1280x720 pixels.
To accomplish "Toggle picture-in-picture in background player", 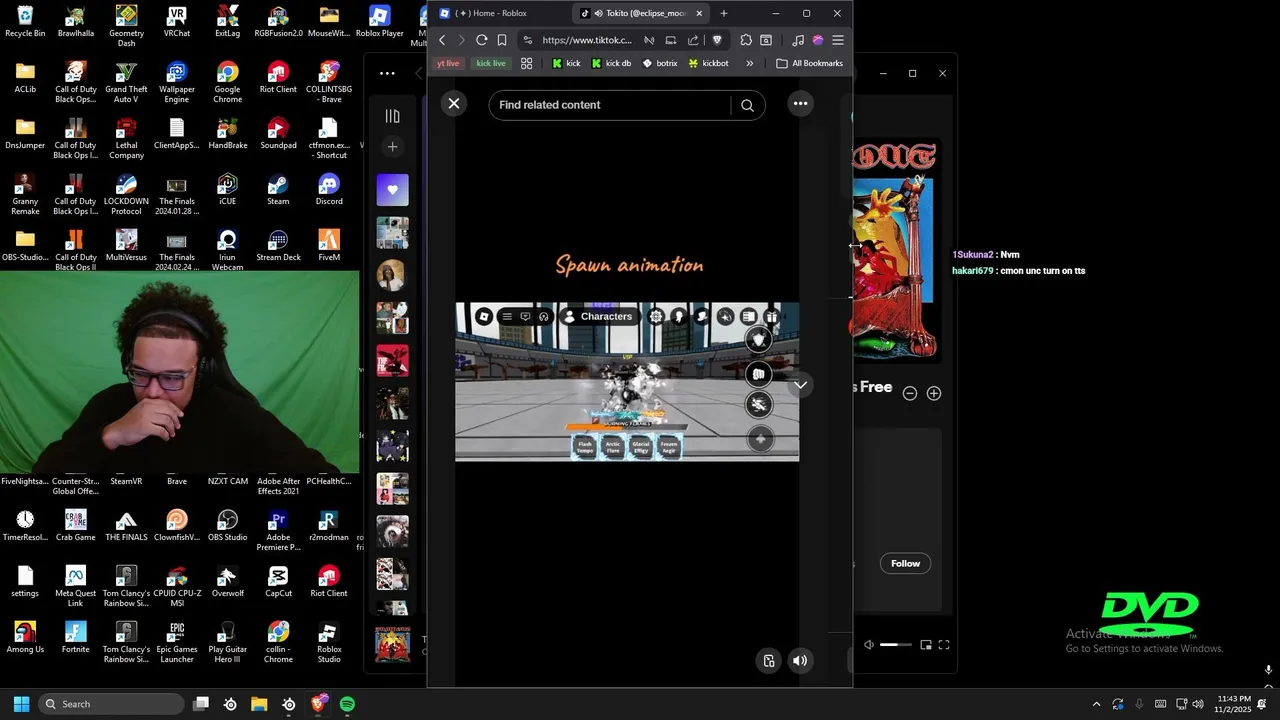I will tap(926, 645).
